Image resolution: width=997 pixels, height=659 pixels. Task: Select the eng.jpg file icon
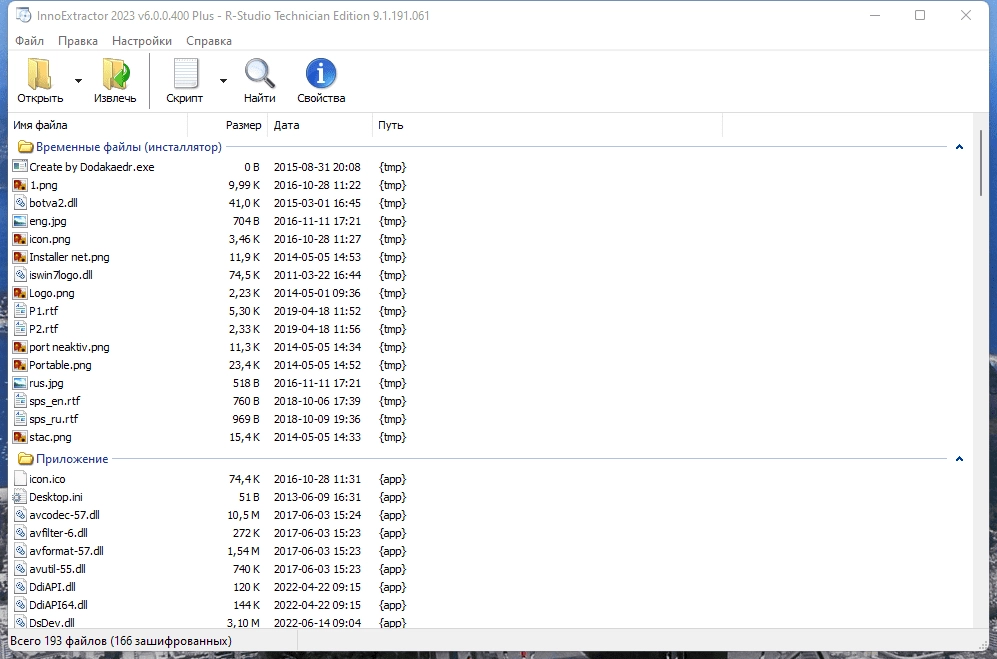[20, 221]
